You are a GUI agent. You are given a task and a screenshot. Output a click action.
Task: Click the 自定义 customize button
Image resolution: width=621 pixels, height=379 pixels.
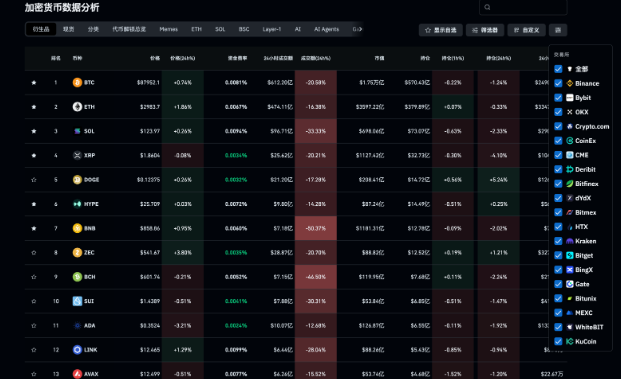[526, 30]
